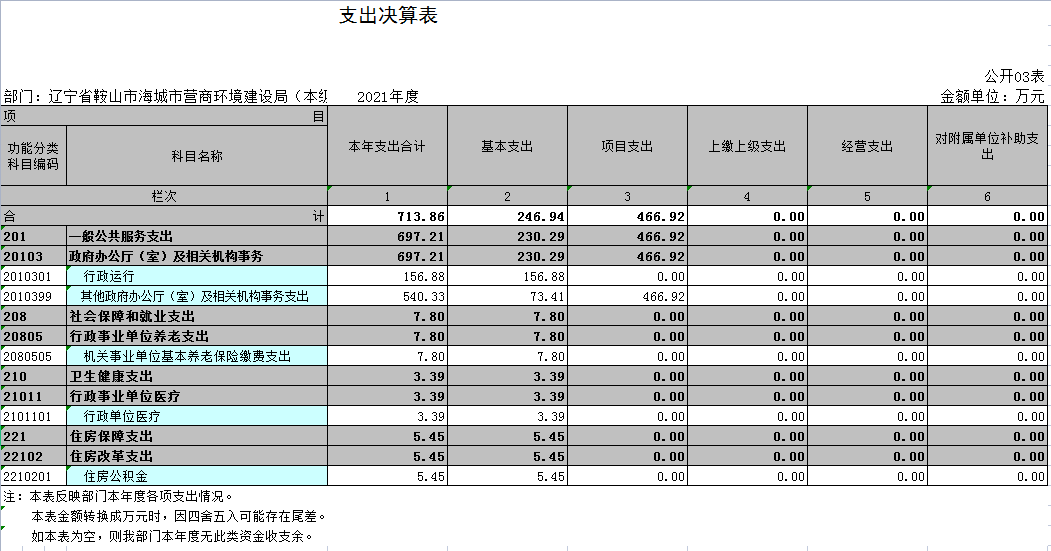Select total basic expenditure 246.94
The height and width of the screenshot is (551, 1051).
[x=507, y=216]
